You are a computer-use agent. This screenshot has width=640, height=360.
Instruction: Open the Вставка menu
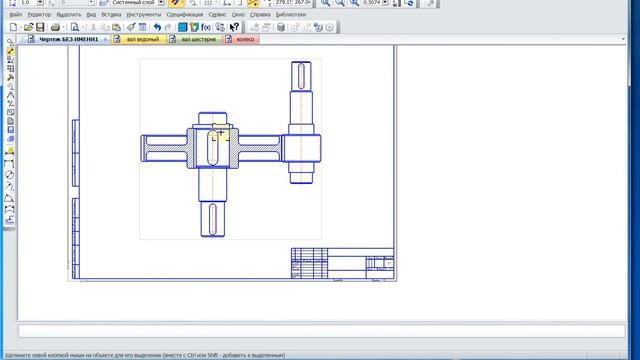click(x=111, y=14)
